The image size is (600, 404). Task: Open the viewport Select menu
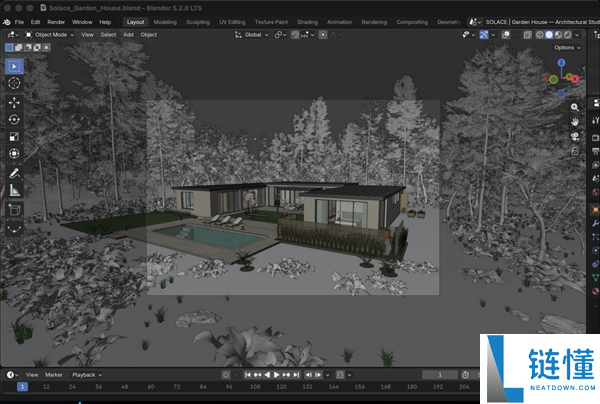point(108,35)
